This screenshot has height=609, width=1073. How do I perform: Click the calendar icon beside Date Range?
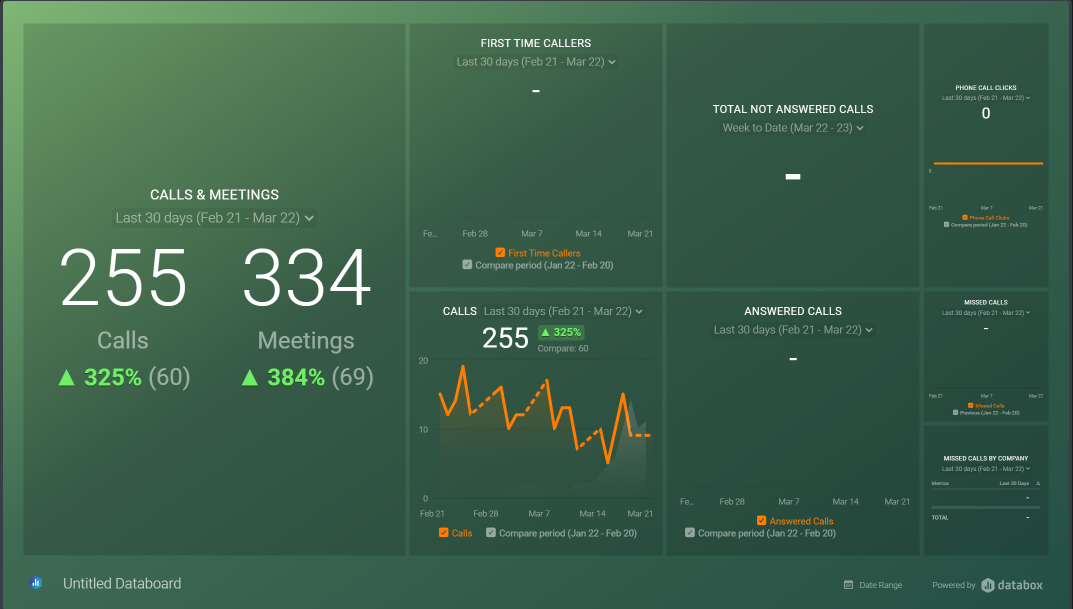click(x=848, y=585)
